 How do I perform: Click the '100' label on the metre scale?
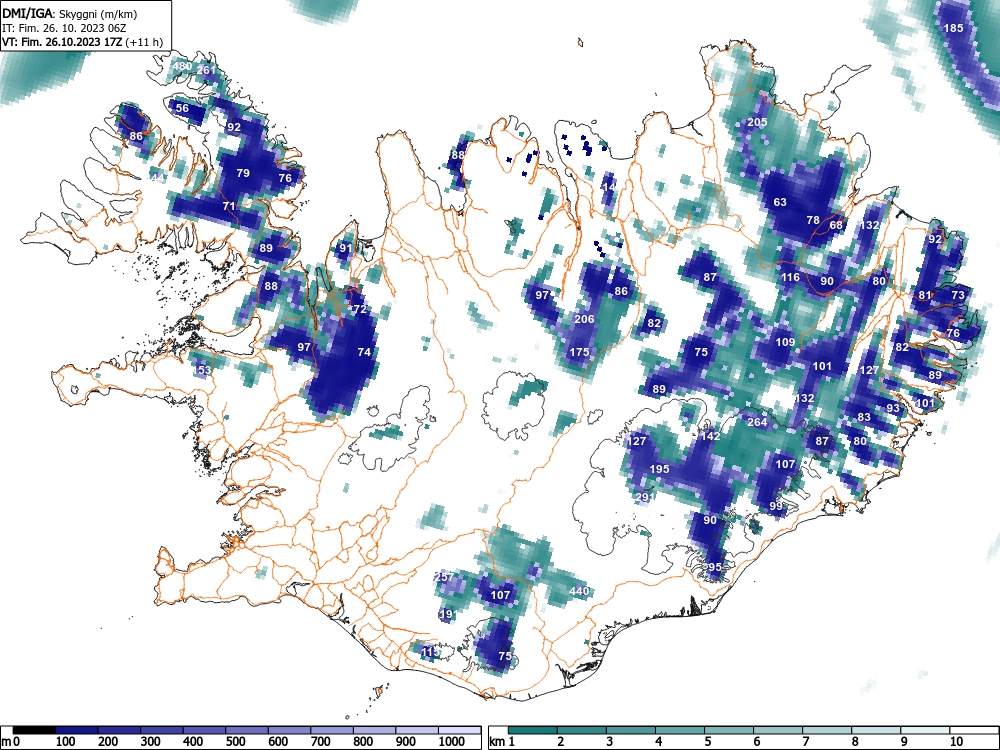coord(66,742)
